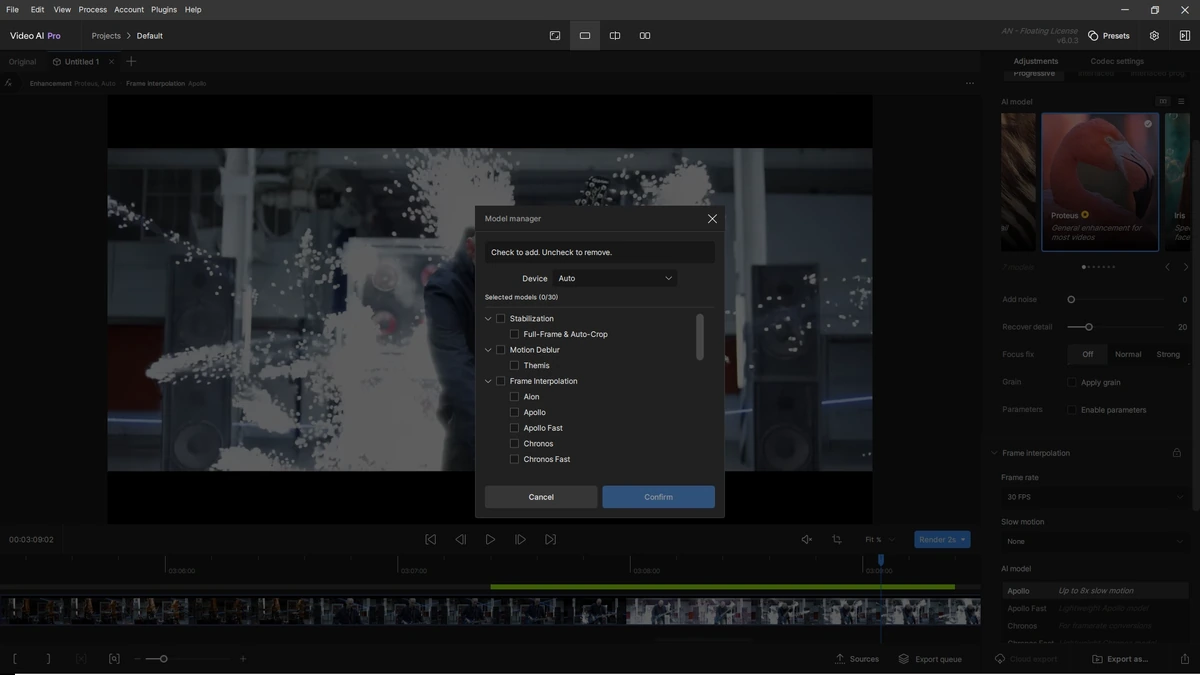Zoom in the timeline with plus icon
Viewport: 1200px width, 675px height.
pyautogui.click(x=243, y=659)
